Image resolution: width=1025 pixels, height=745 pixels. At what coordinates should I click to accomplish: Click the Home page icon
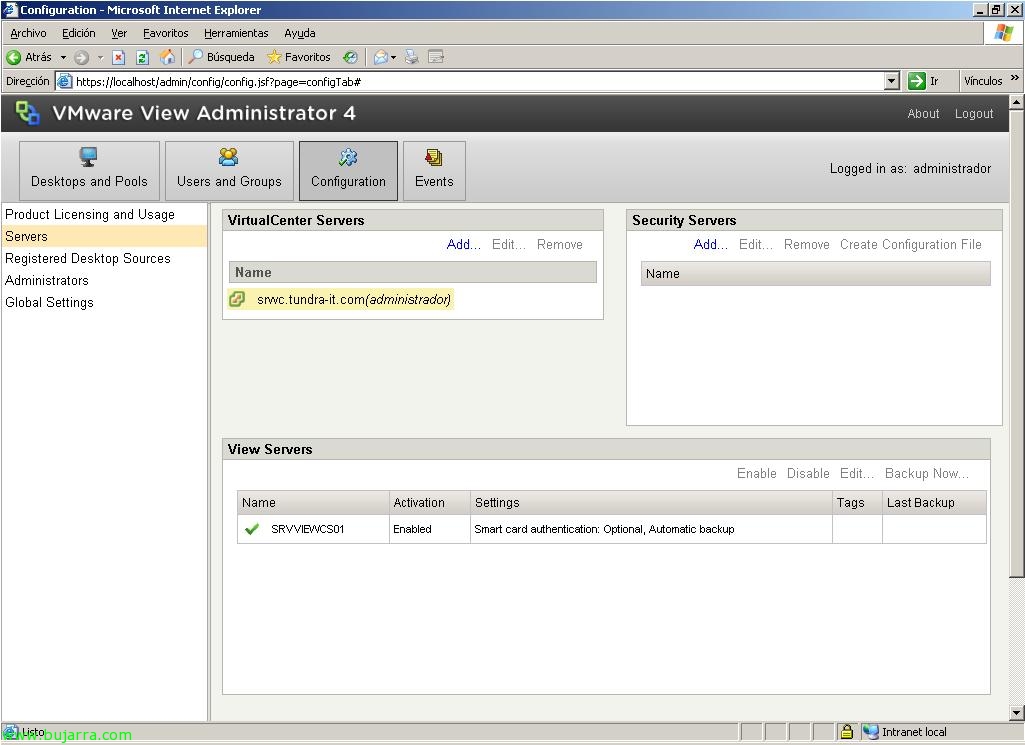coord(167,58)
